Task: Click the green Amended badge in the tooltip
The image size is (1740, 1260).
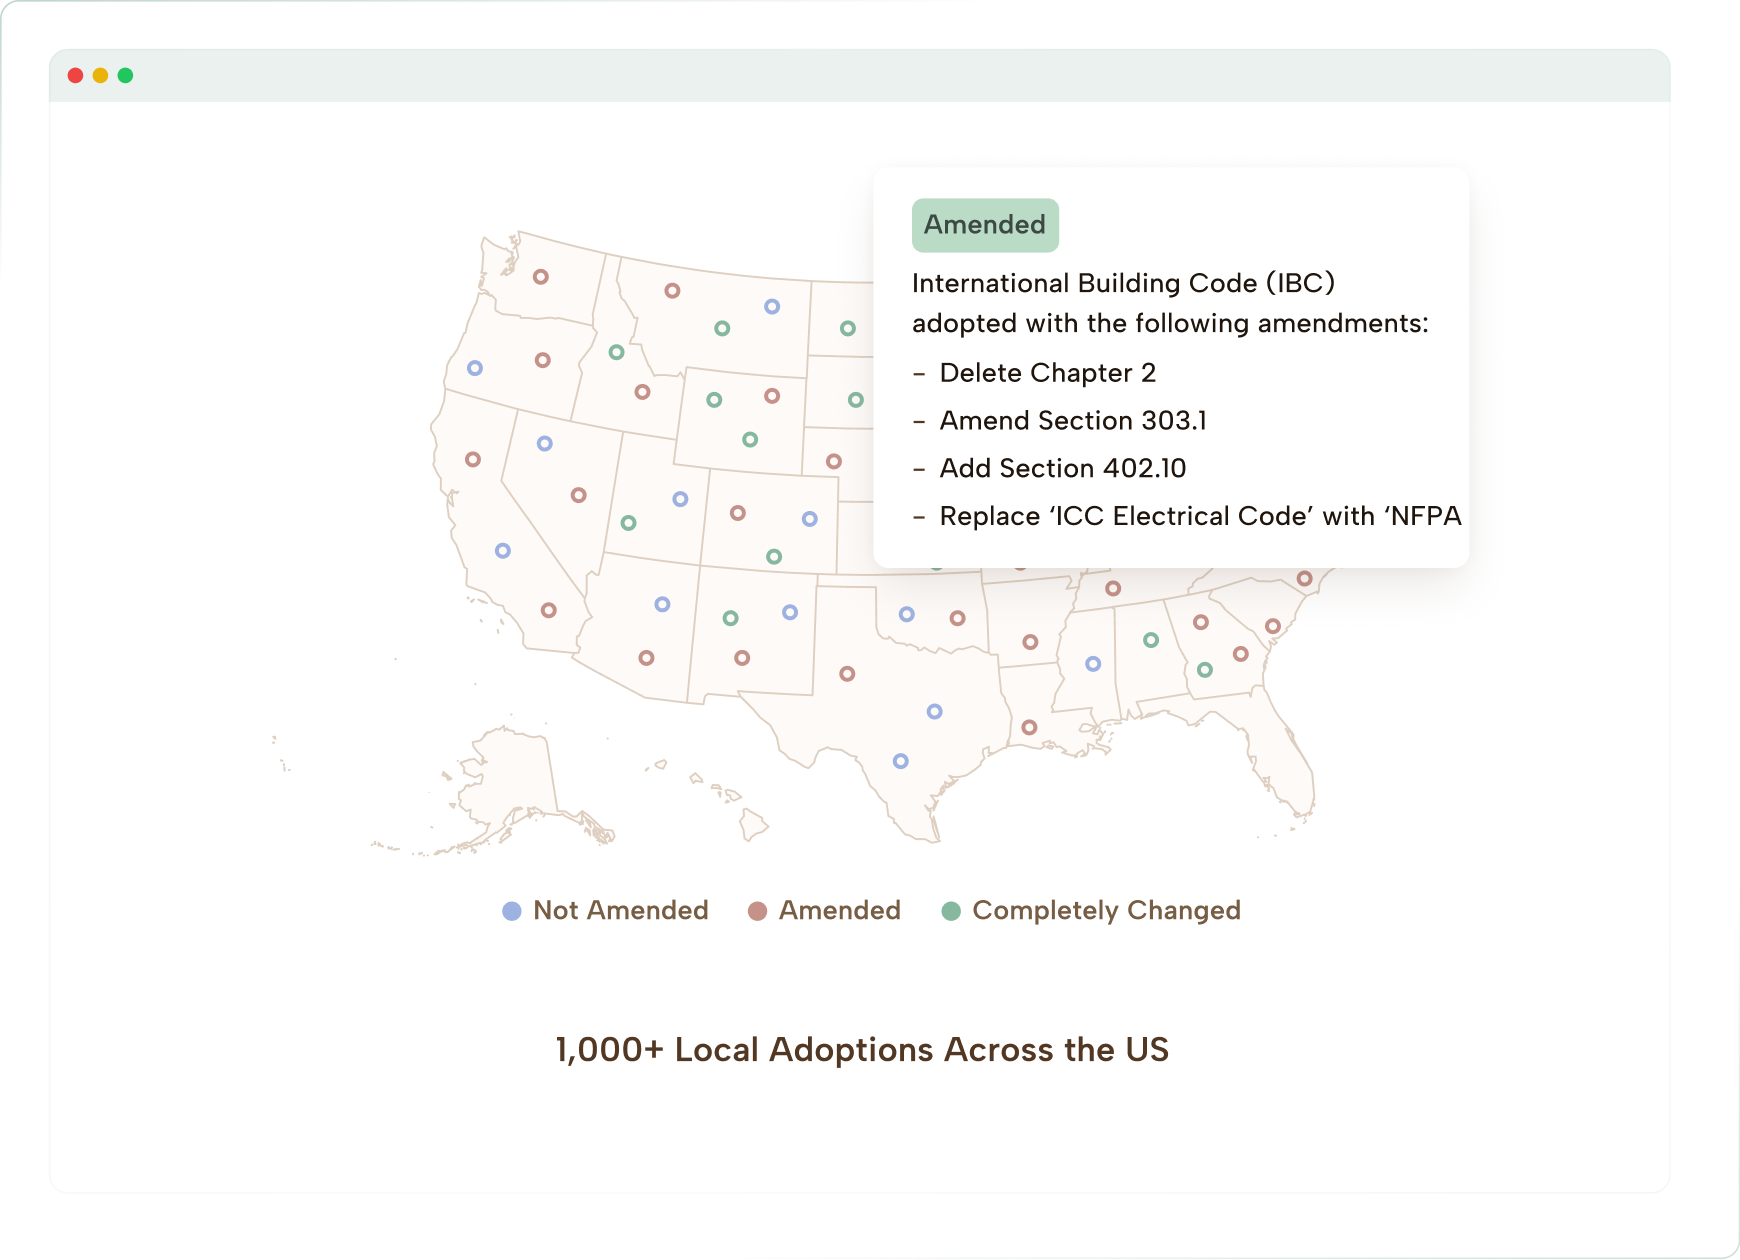Action: tap(985, 225)
